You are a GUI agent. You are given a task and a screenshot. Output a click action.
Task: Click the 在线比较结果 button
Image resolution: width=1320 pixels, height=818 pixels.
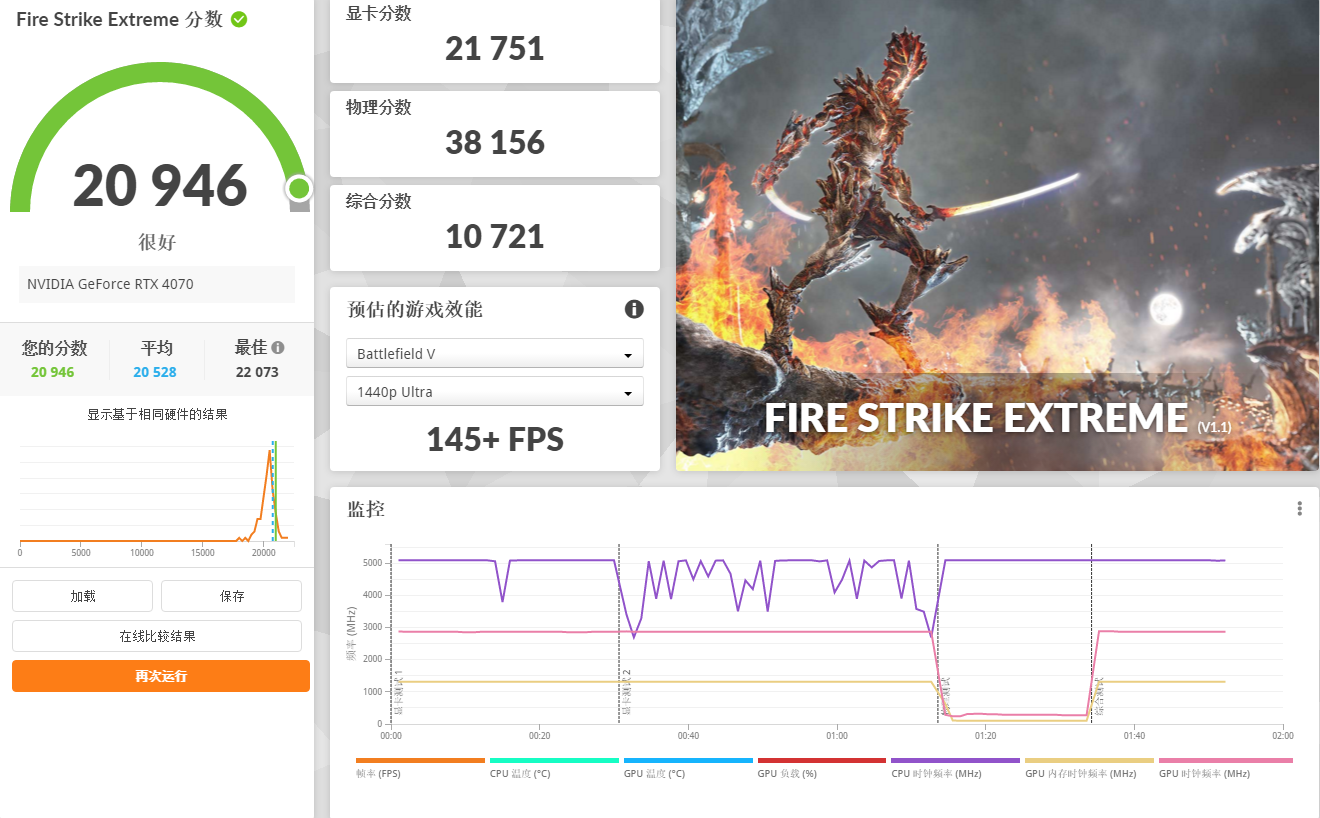click(157, 636)
